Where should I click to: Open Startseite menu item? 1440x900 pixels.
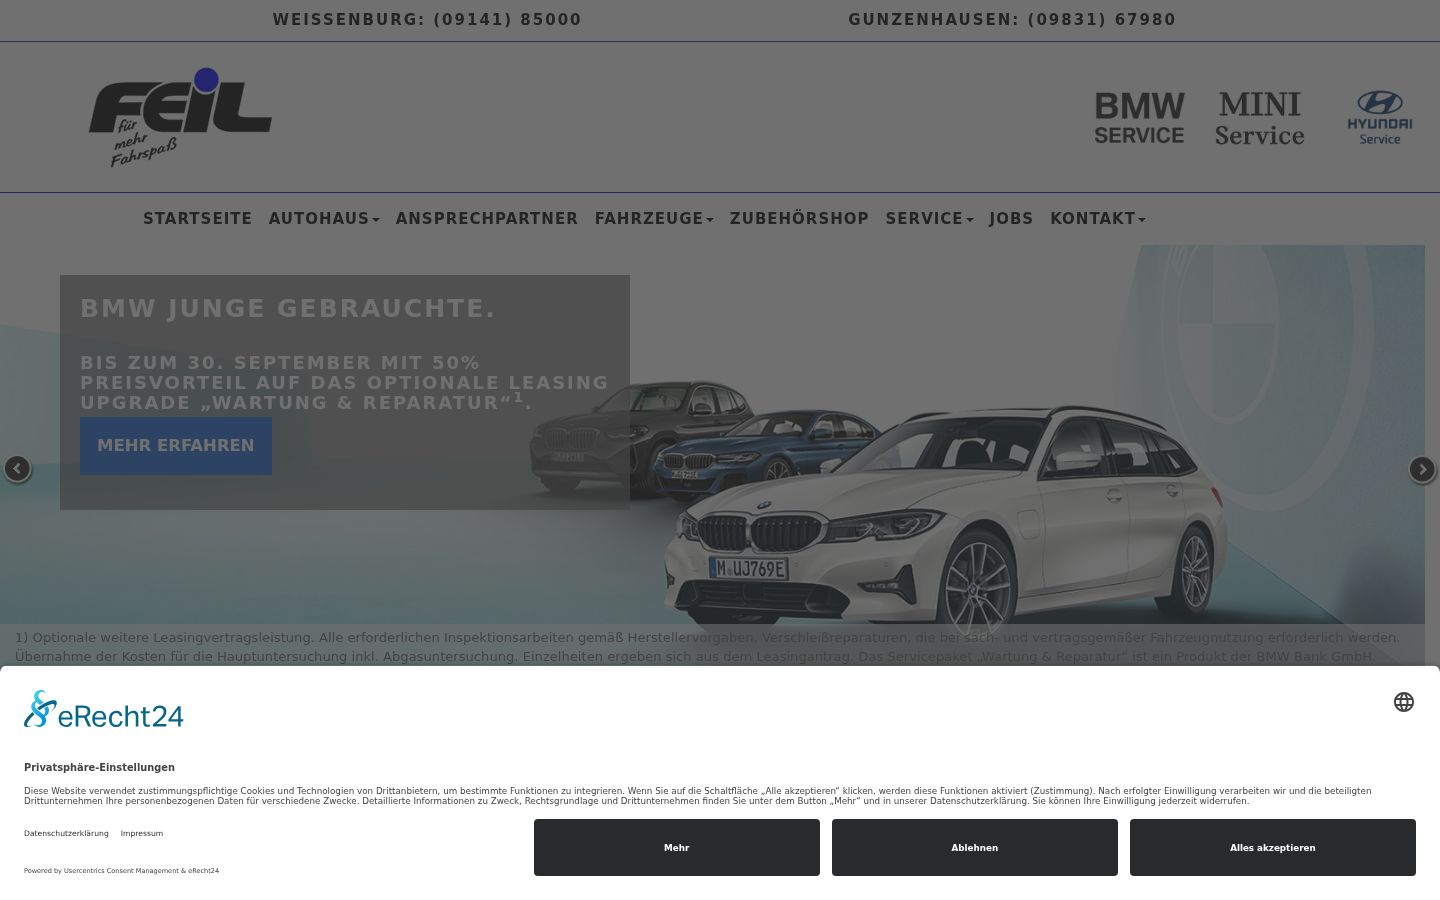click(198, 218)
